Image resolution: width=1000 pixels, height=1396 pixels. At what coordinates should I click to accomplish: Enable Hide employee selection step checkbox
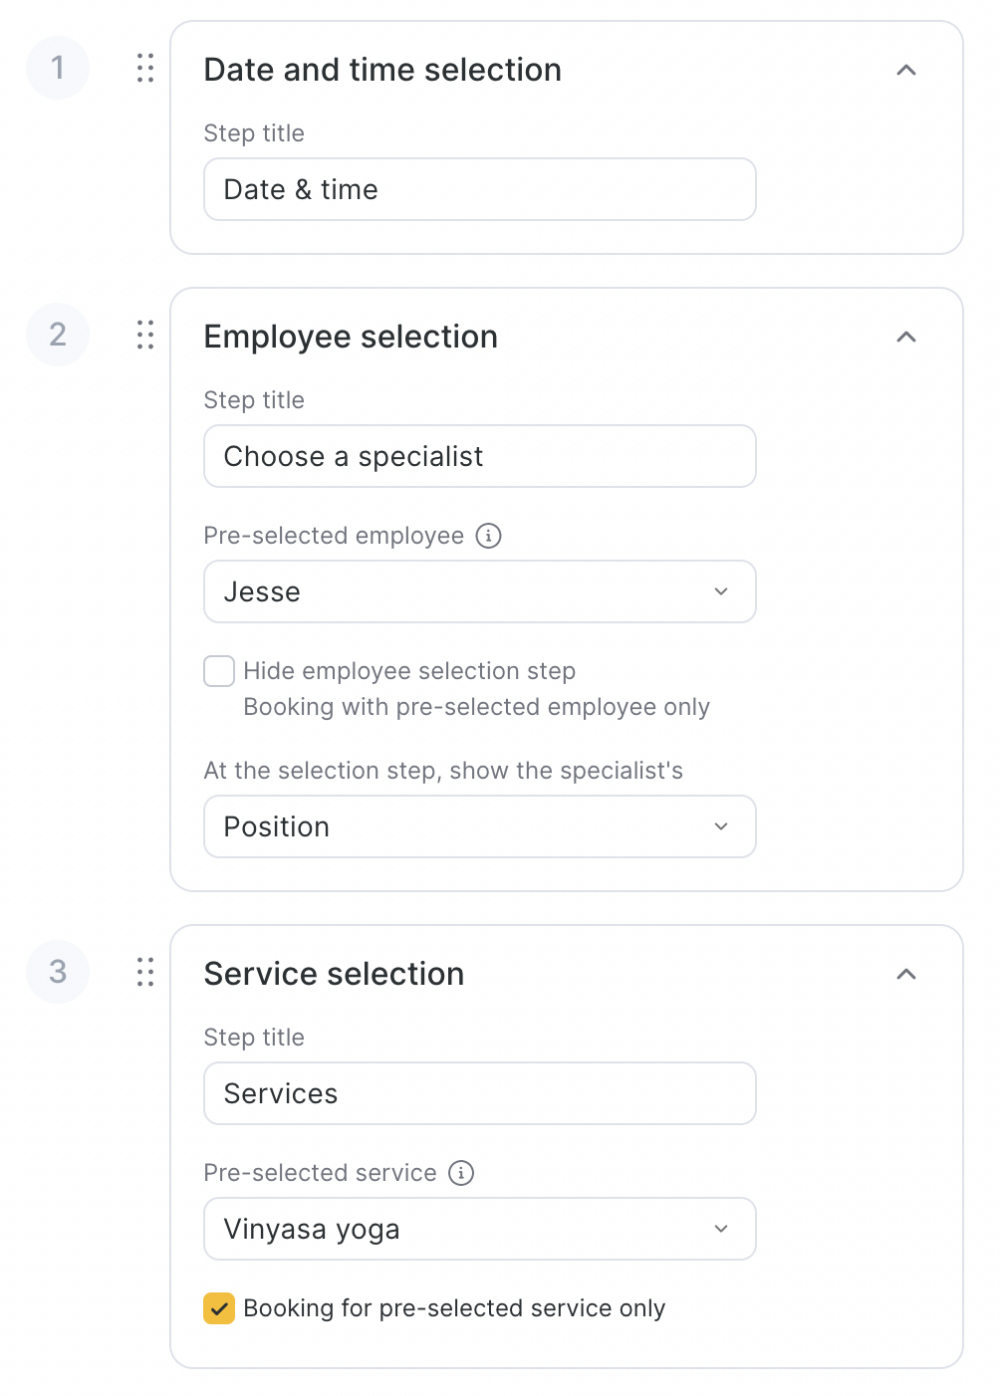219,671
